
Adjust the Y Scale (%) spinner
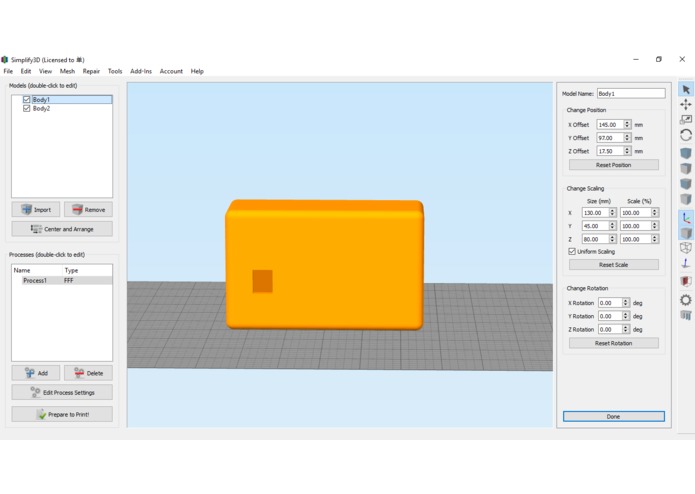(x=654, y=226)
